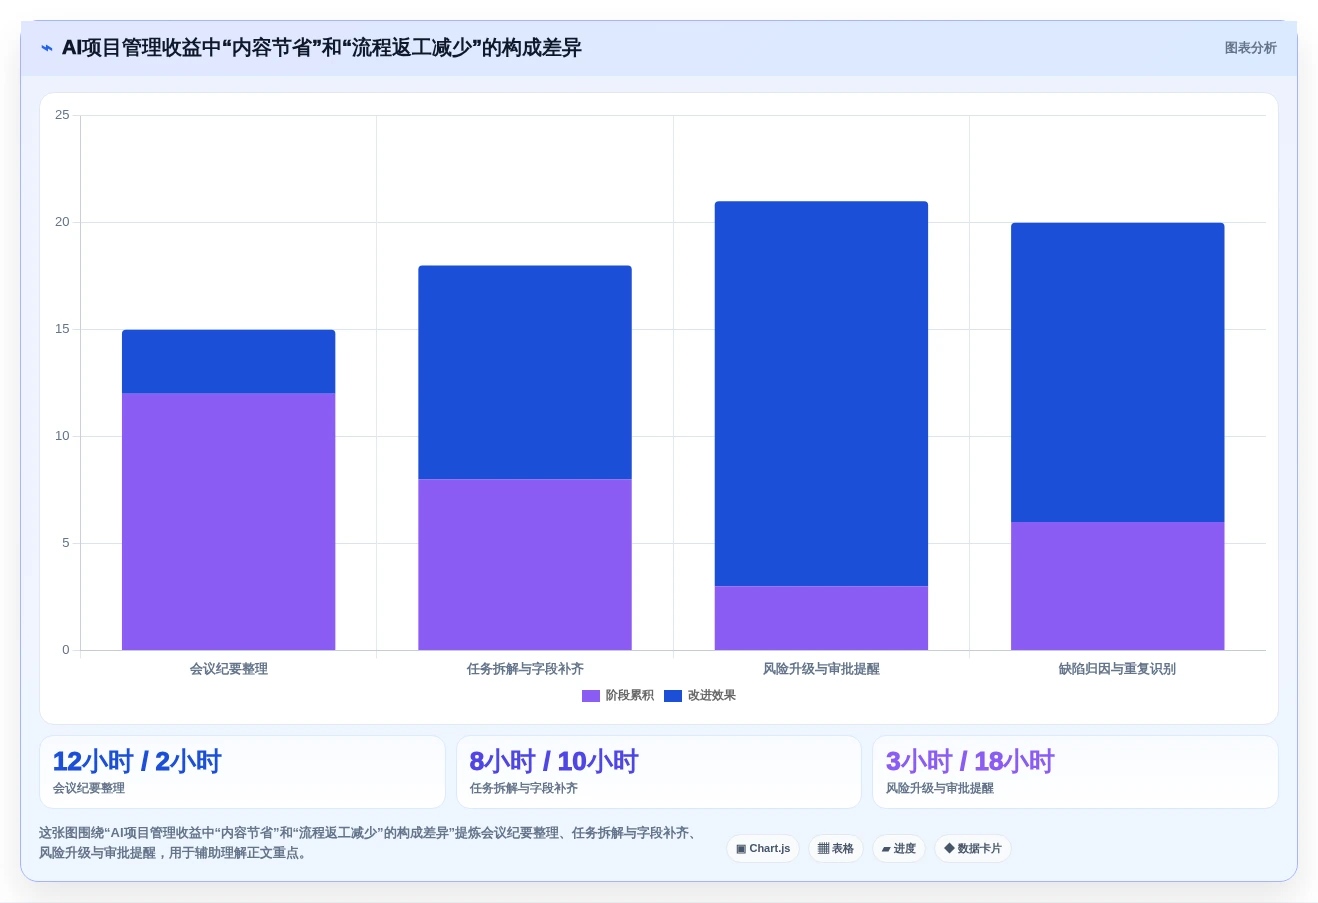
Task: Open the 12小时 / 2小时 data card
Action: pos(242,772)
